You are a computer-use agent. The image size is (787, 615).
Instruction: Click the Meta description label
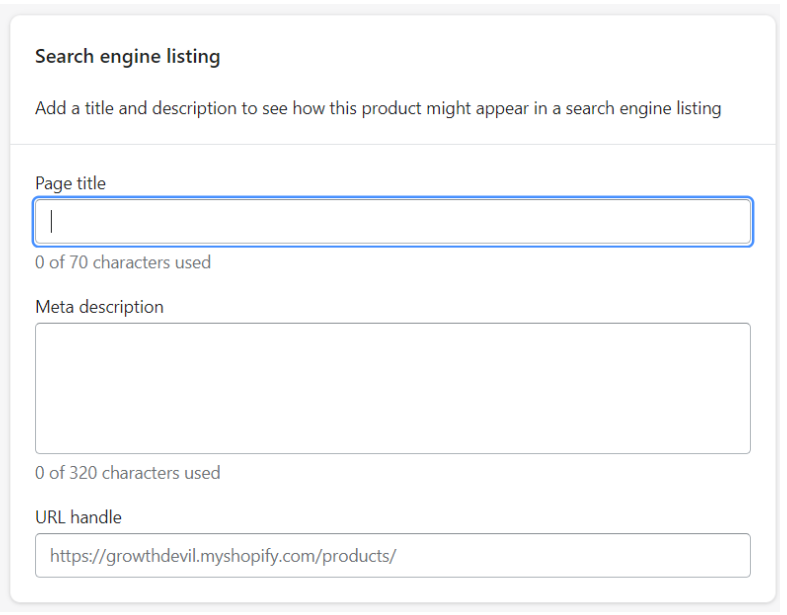(x=99, y=307)
